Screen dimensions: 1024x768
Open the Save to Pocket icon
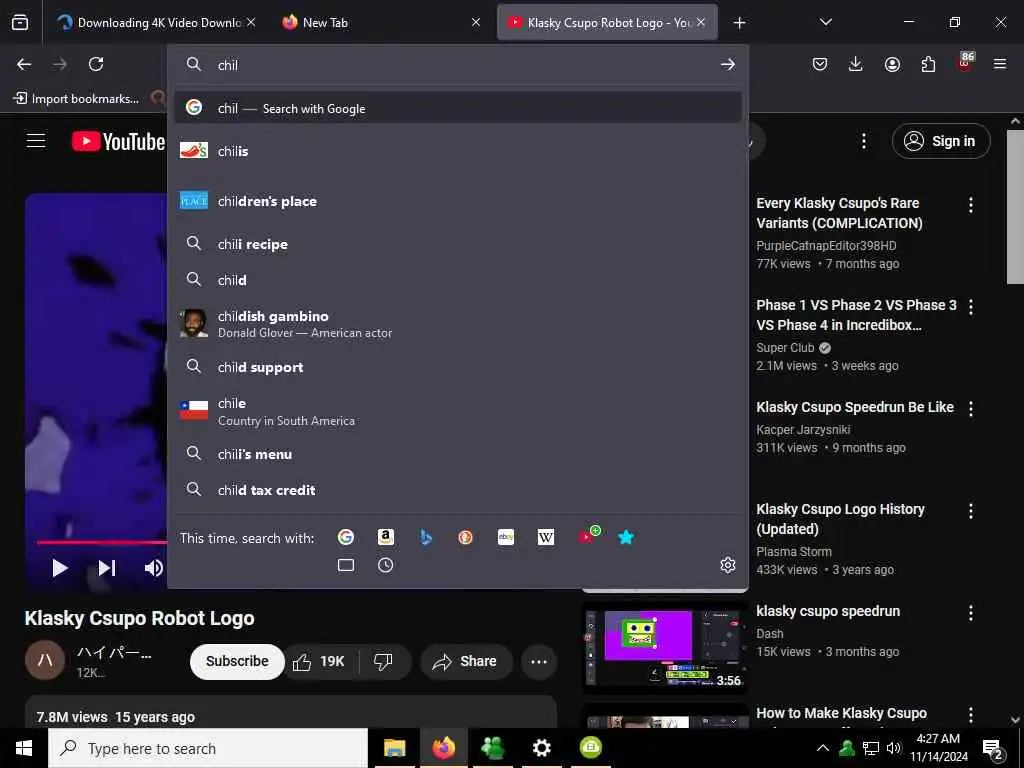click(820, 64)
